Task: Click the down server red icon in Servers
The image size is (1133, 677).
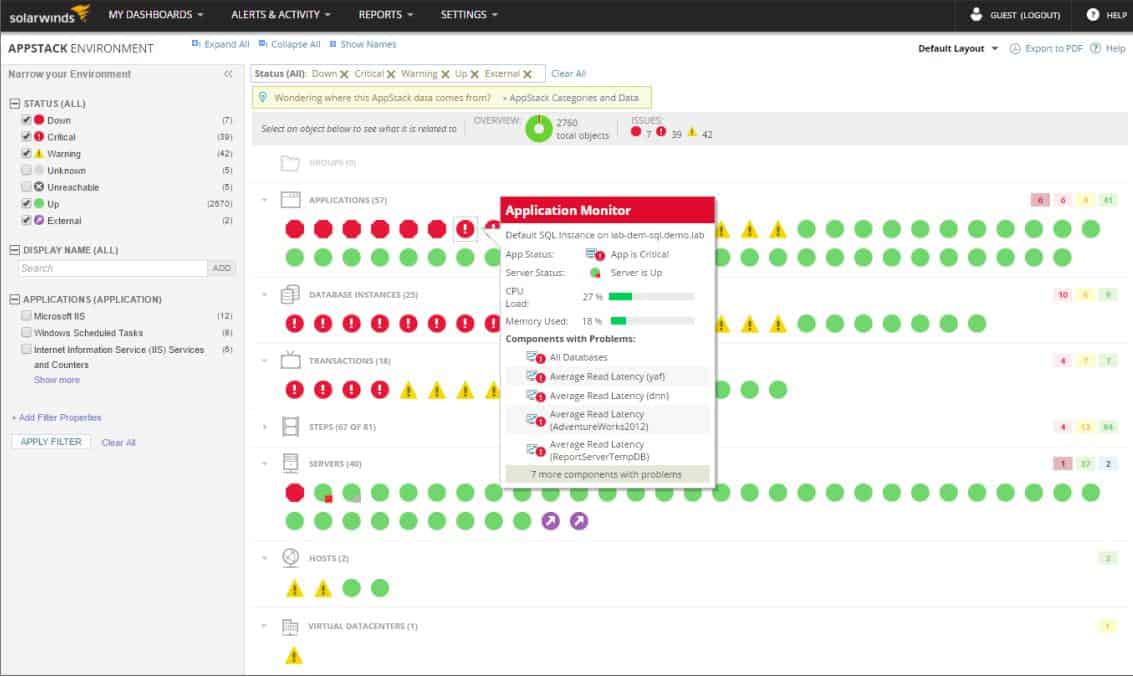Action: [295, 493]
